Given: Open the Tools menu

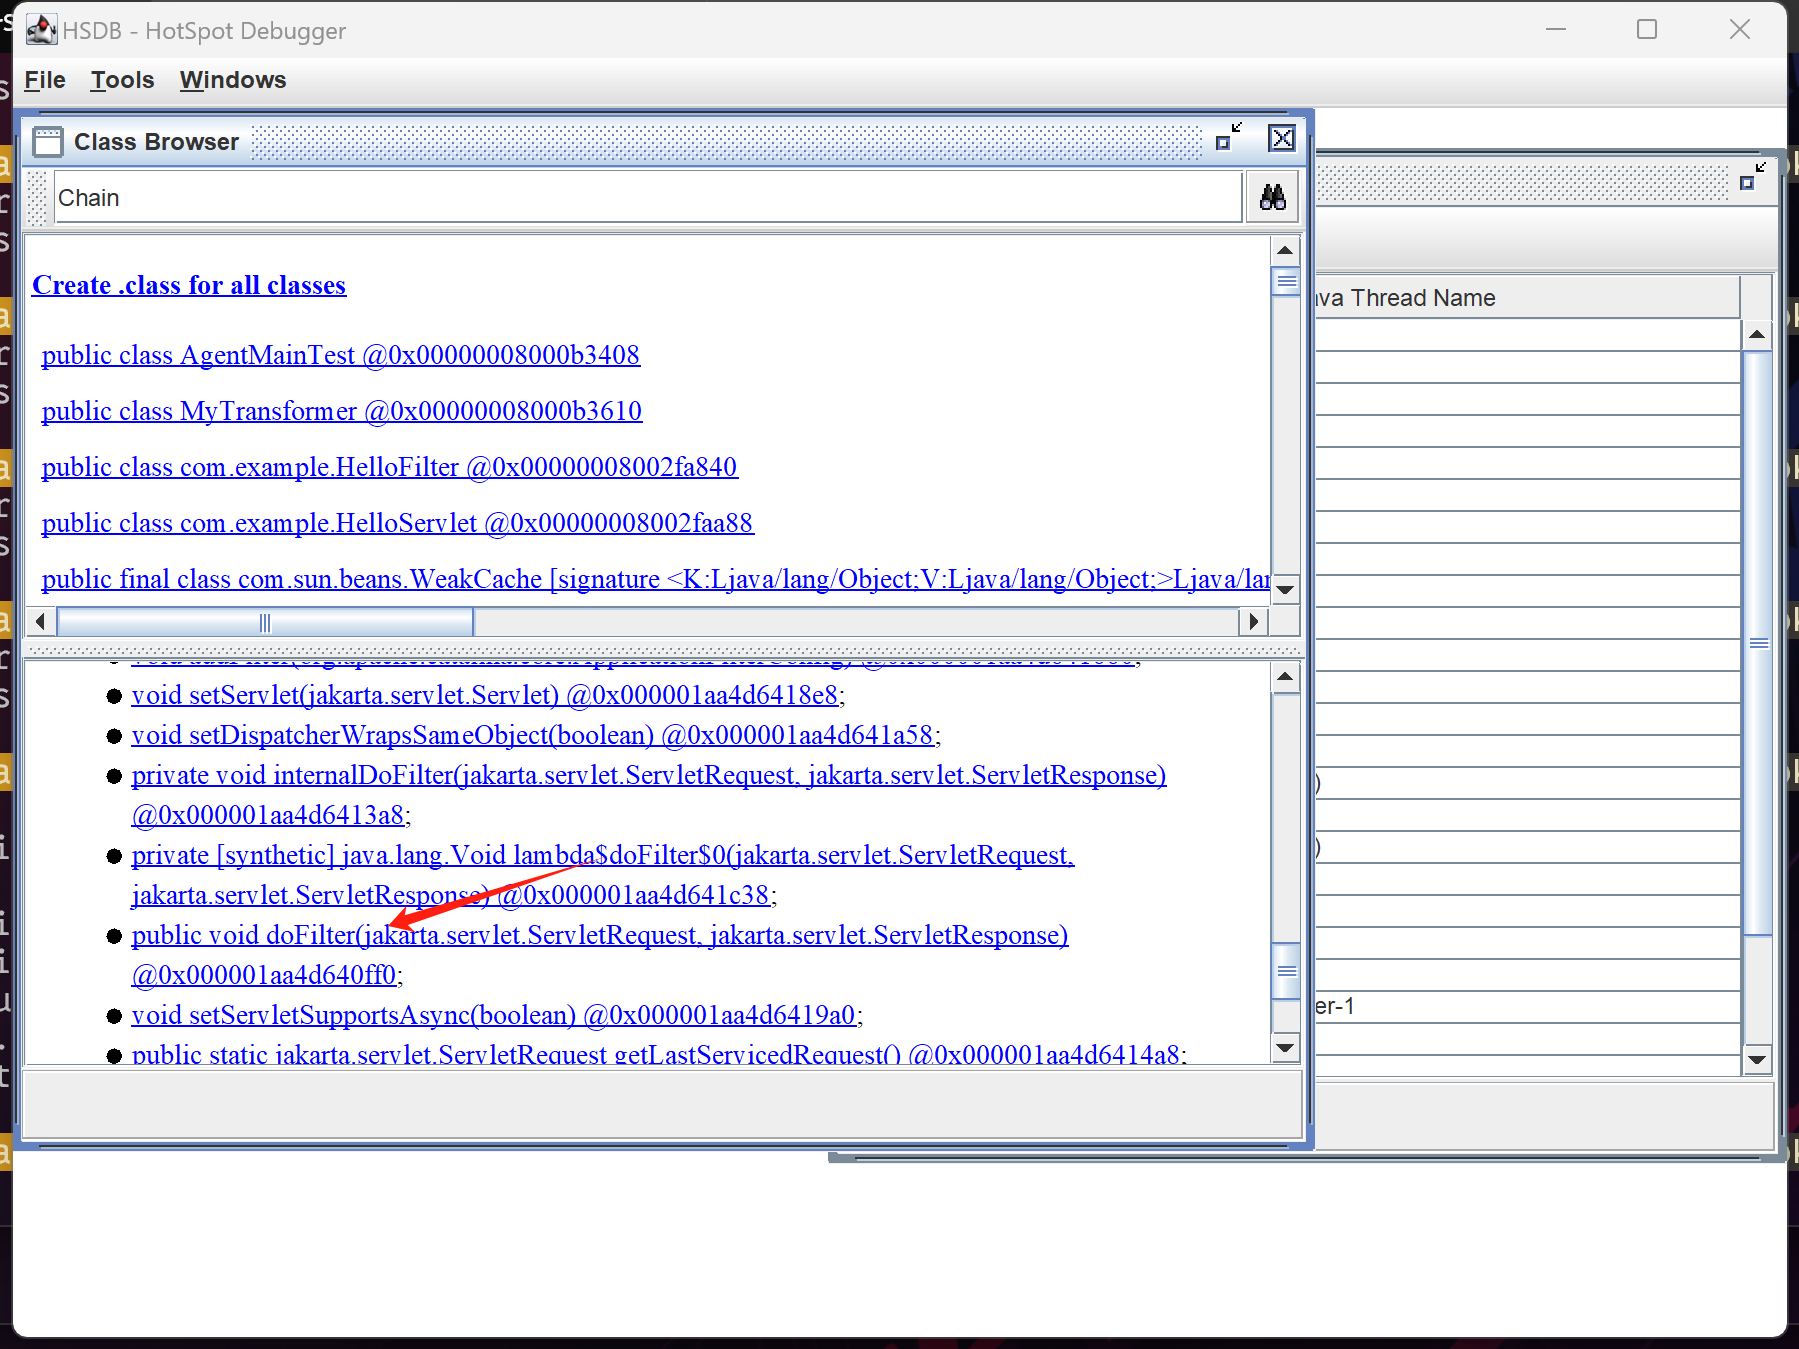Looking at the screenshot, I should pyautogui.click(x=122, y=80).
